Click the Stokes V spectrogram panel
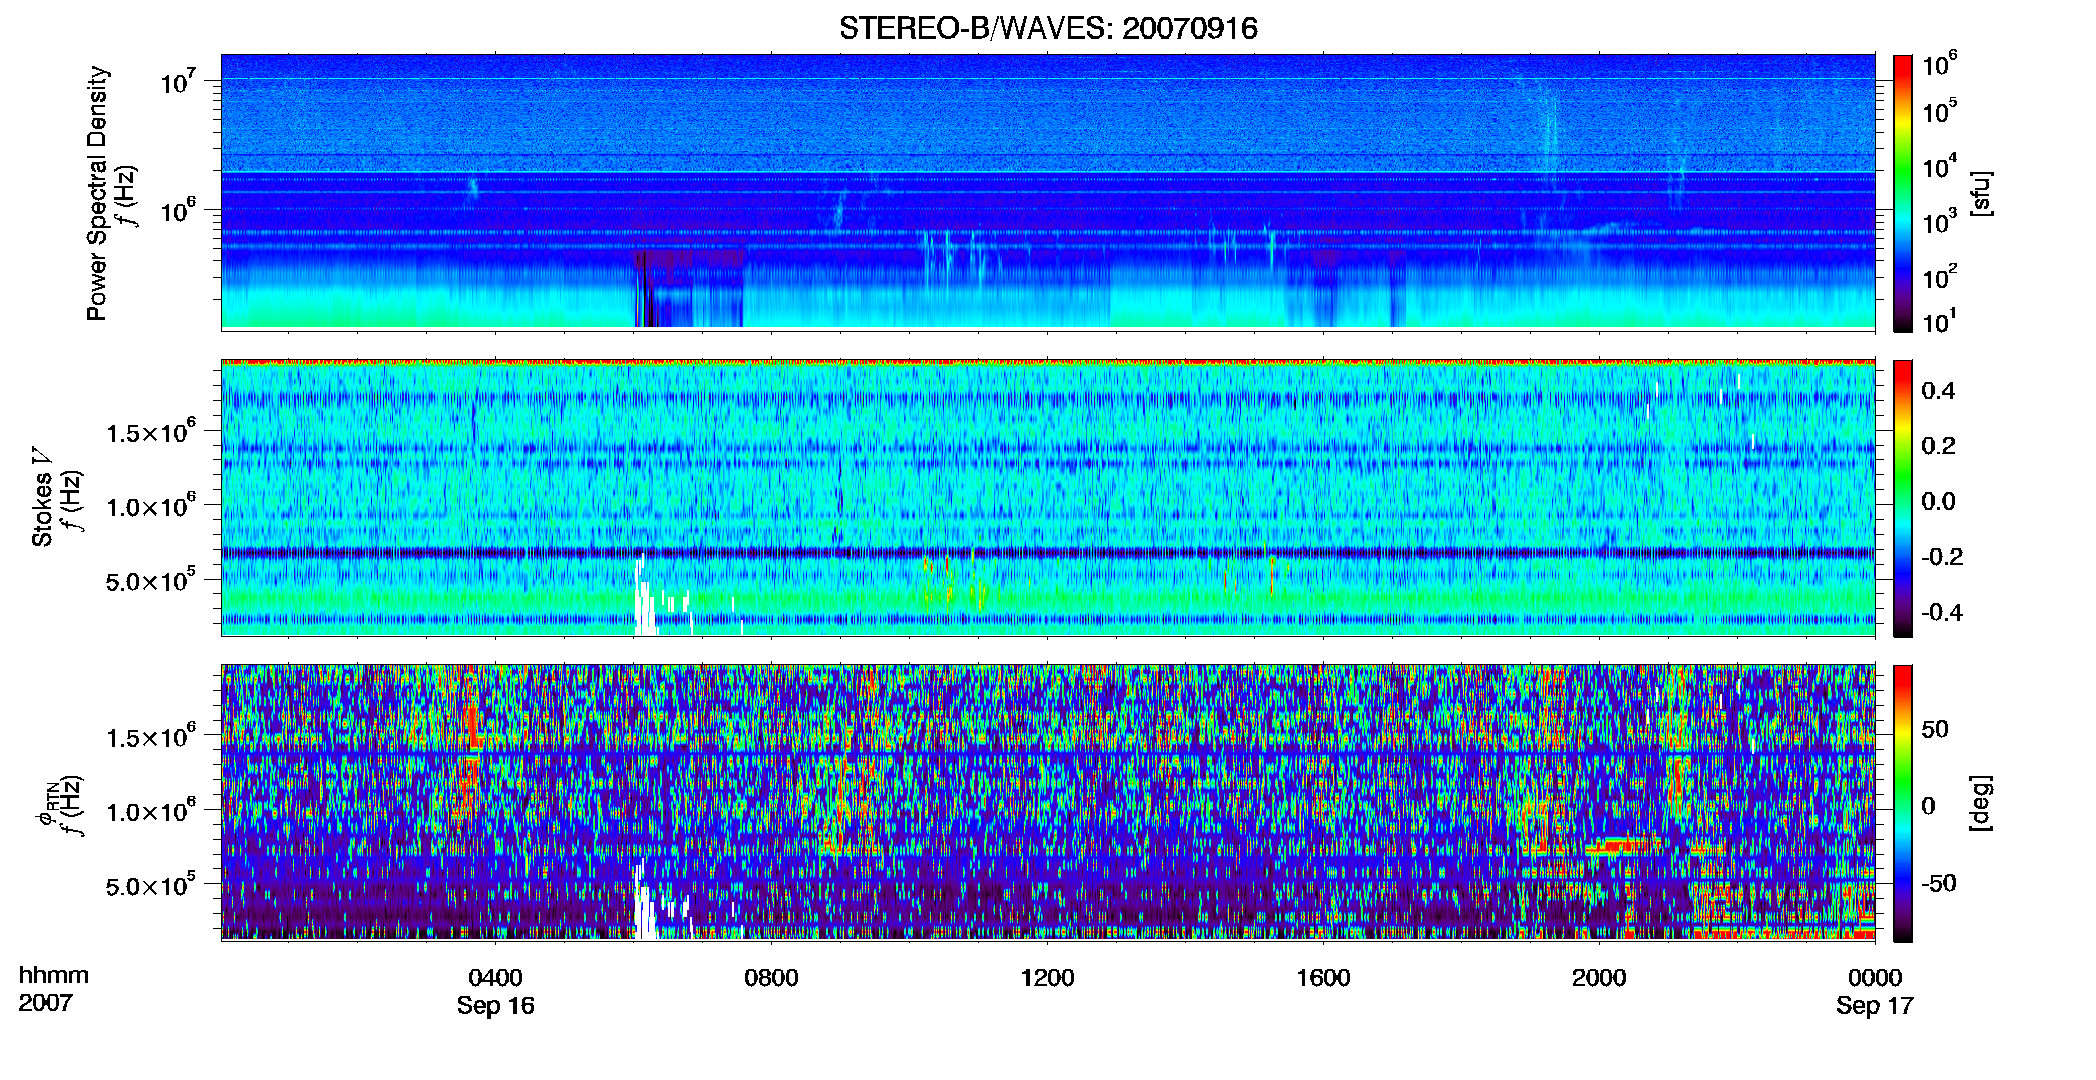The height and width of the screenshot is (1080, 2096). [x=1048, y=498]
